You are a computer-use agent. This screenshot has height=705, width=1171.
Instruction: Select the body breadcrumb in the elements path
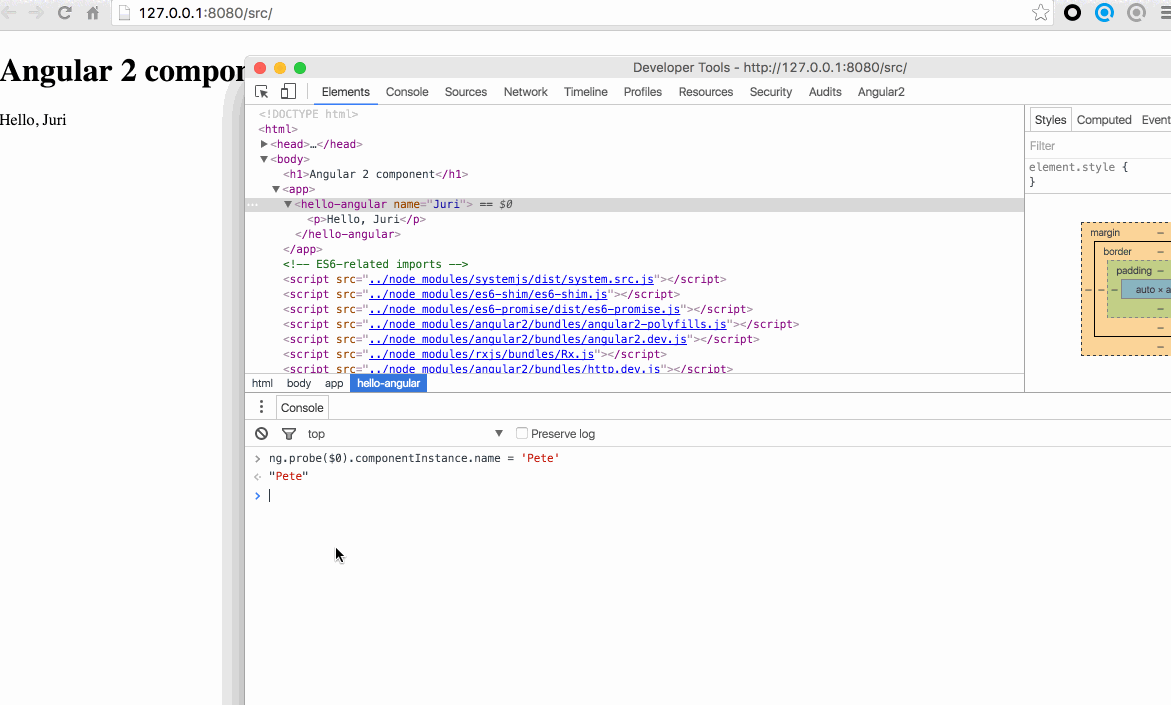point(299,383)
